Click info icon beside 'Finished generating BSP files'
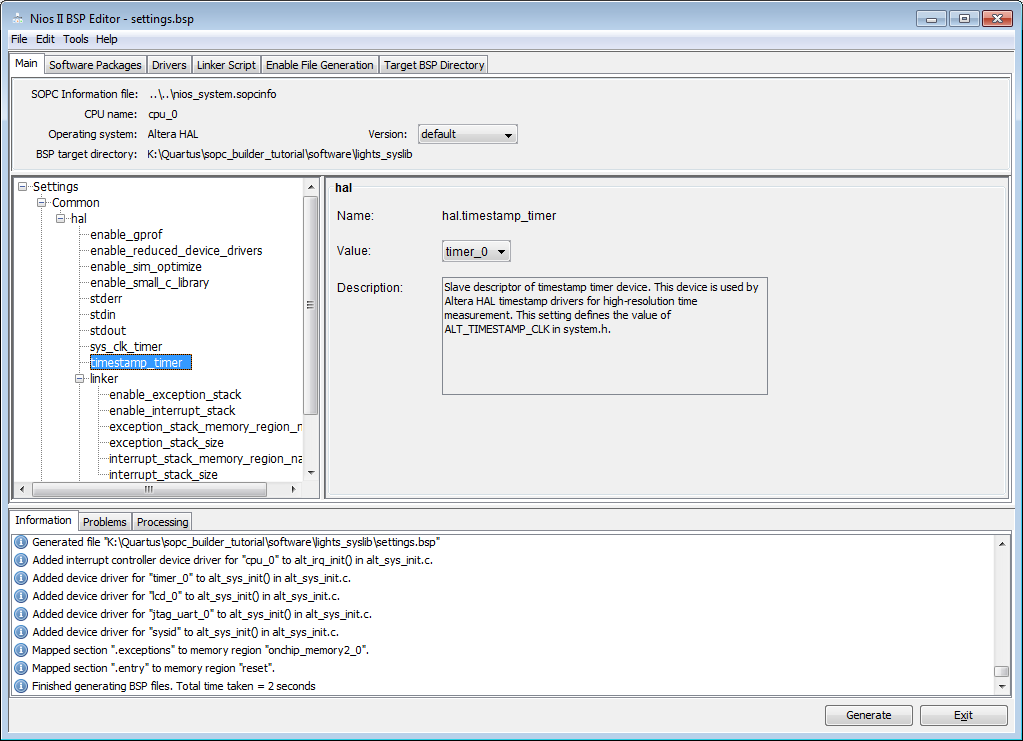Viewport: 1023px width, 741px height. click(x=21, y=686)
